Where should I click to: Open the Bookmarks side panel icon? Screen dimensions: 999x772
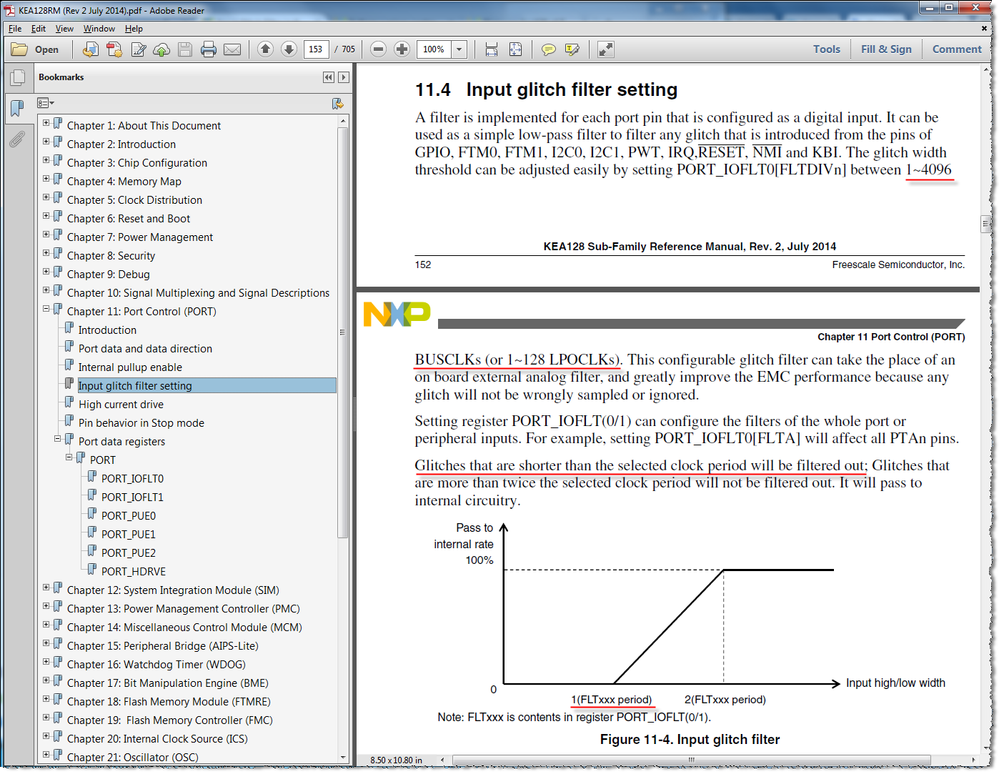pos(17,108)
